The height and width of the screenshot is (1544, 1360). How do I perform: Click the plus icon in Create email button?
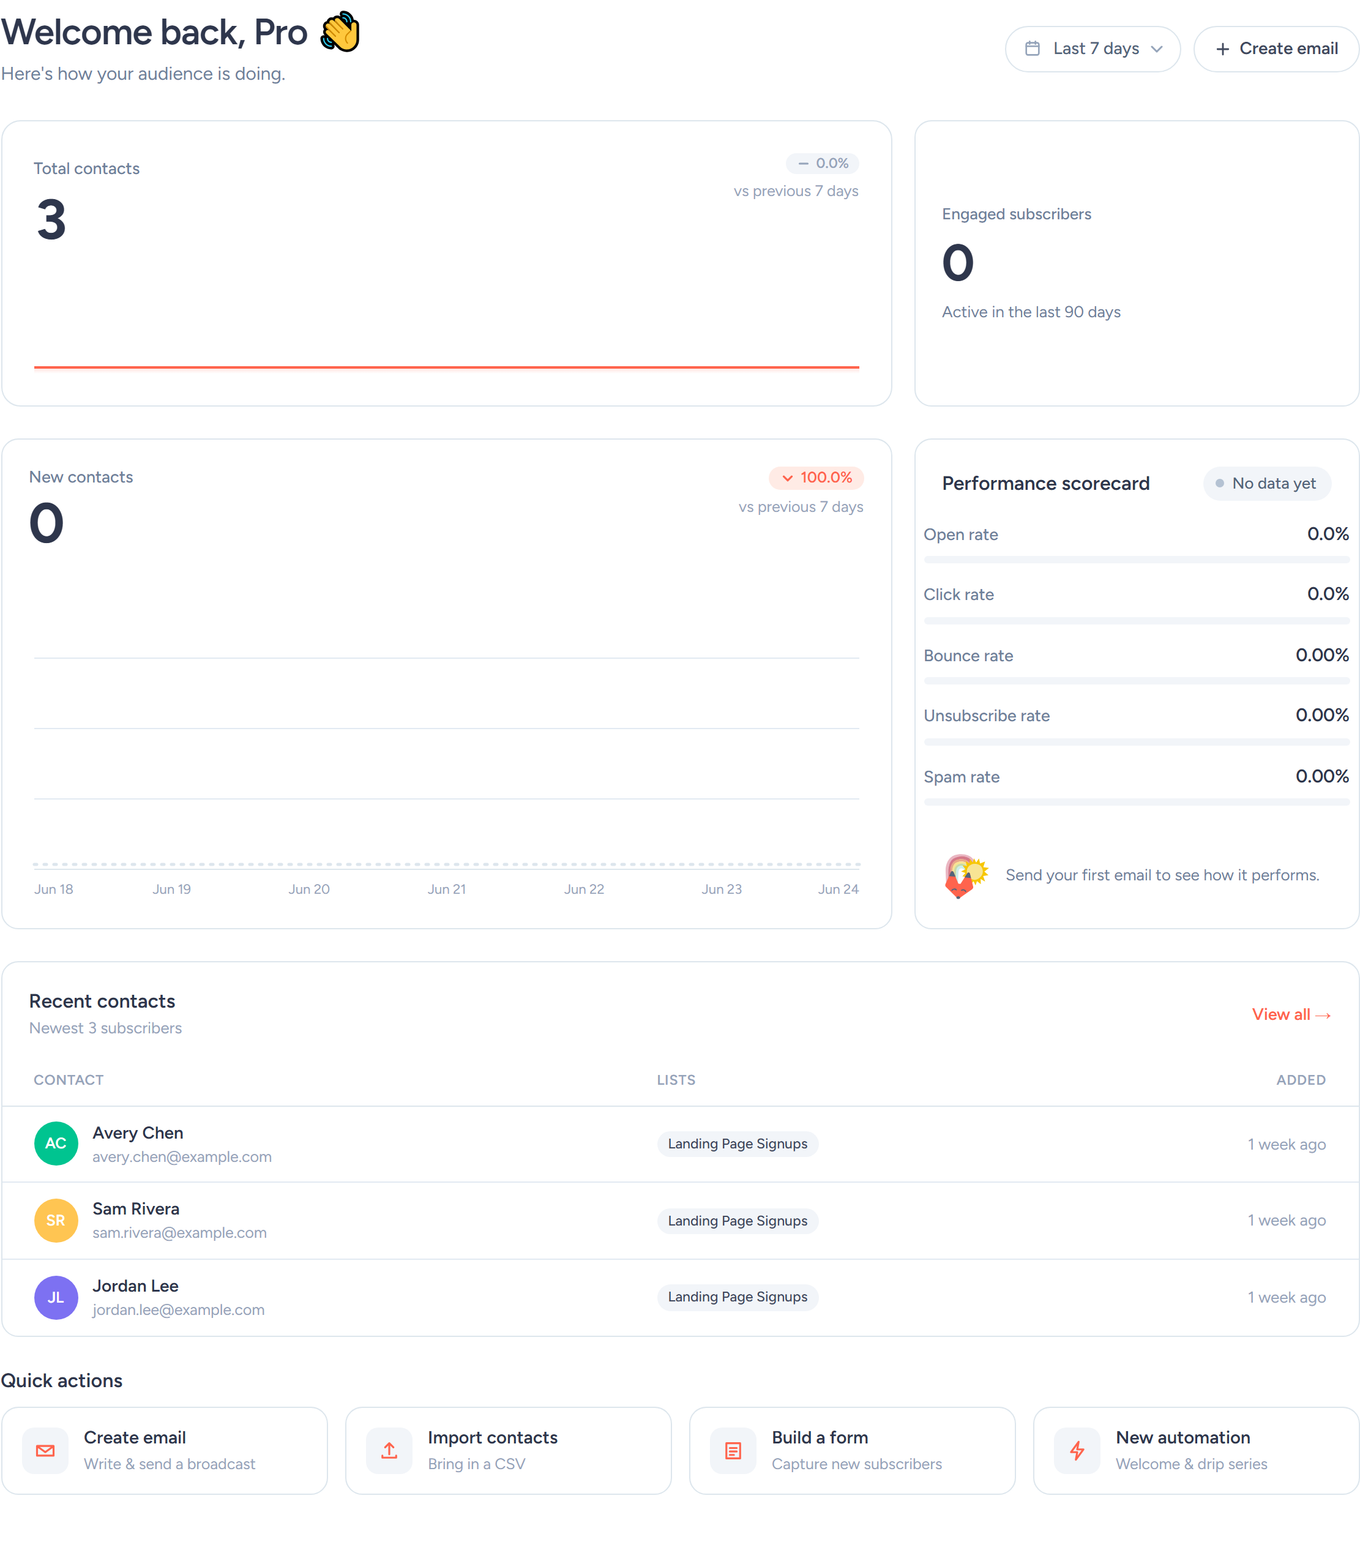(1222, 49)
